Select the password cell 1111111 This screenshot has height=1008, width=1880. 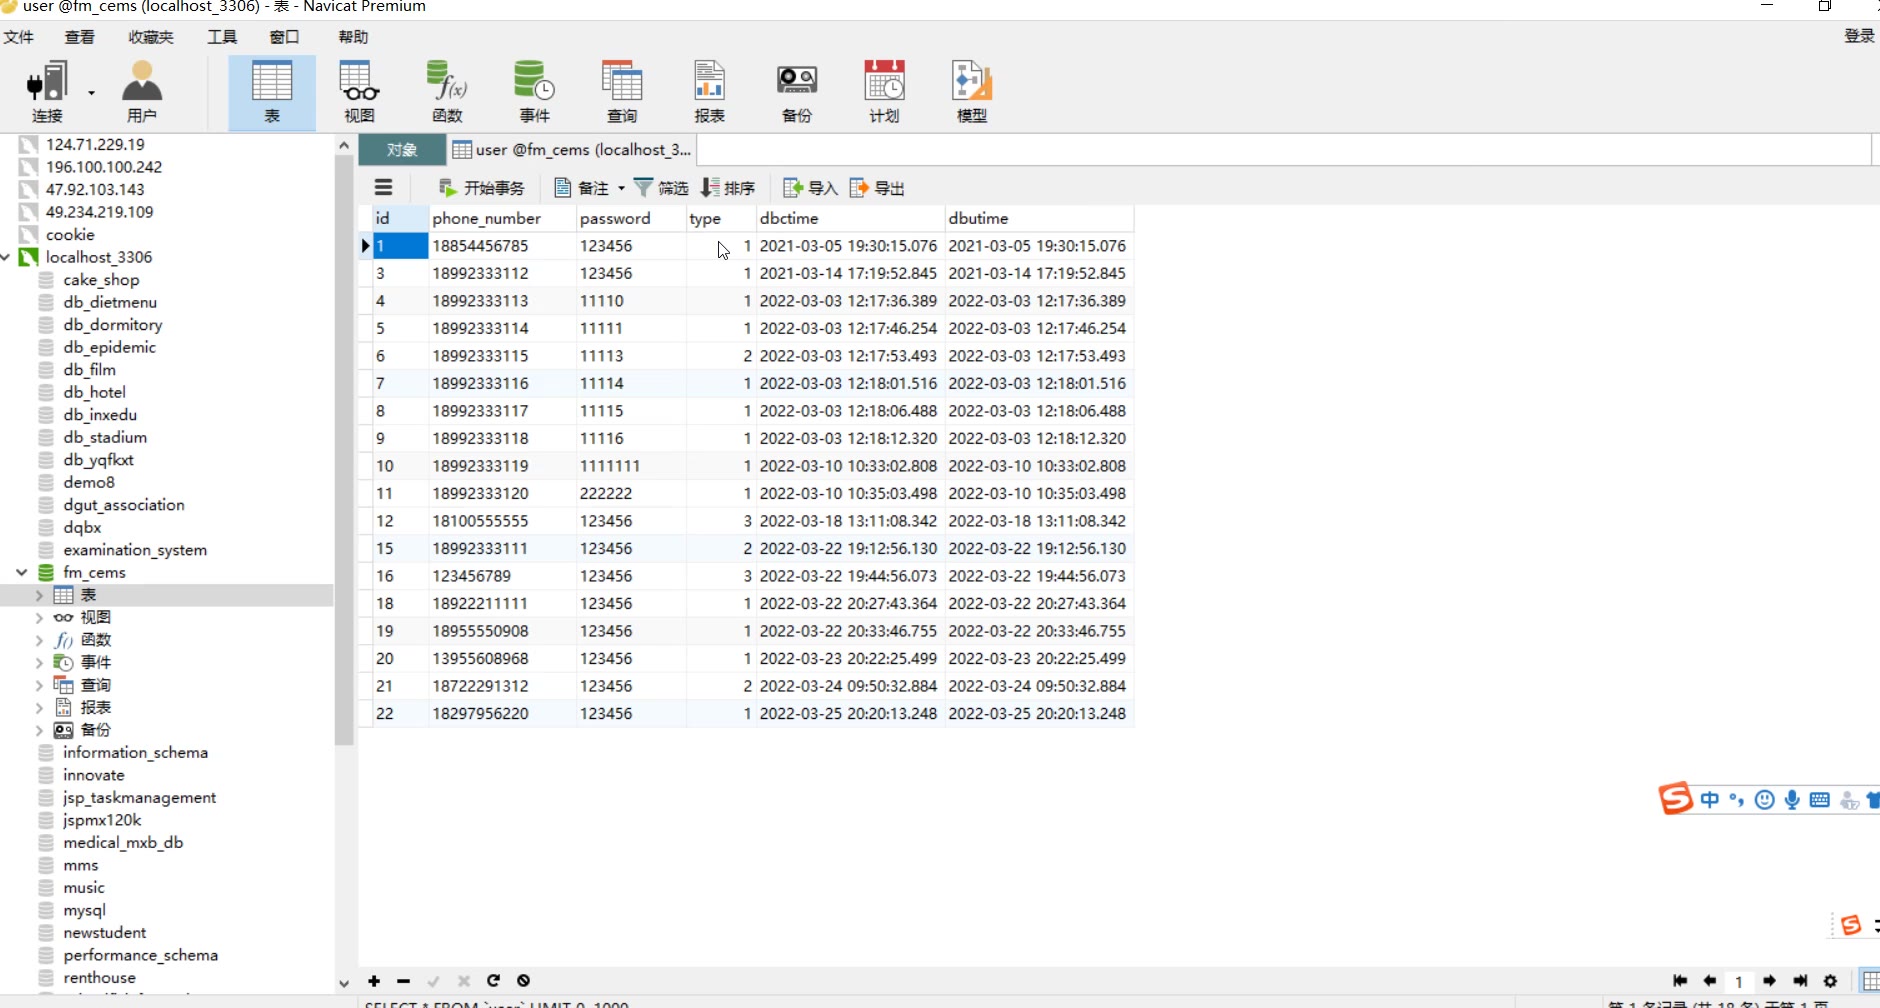[x=631, y=466]
